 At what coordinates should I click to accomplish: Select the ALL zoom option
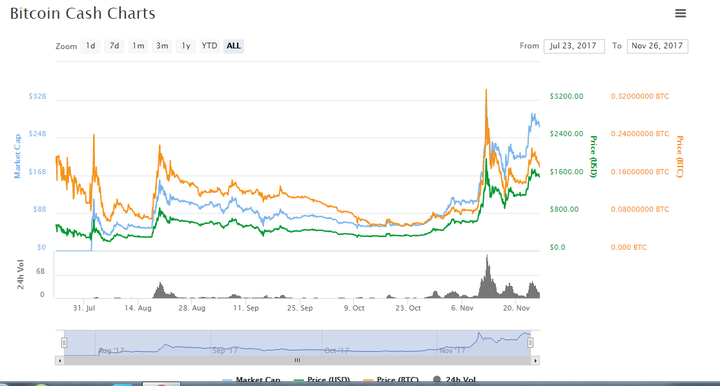[x=233, y=46]
